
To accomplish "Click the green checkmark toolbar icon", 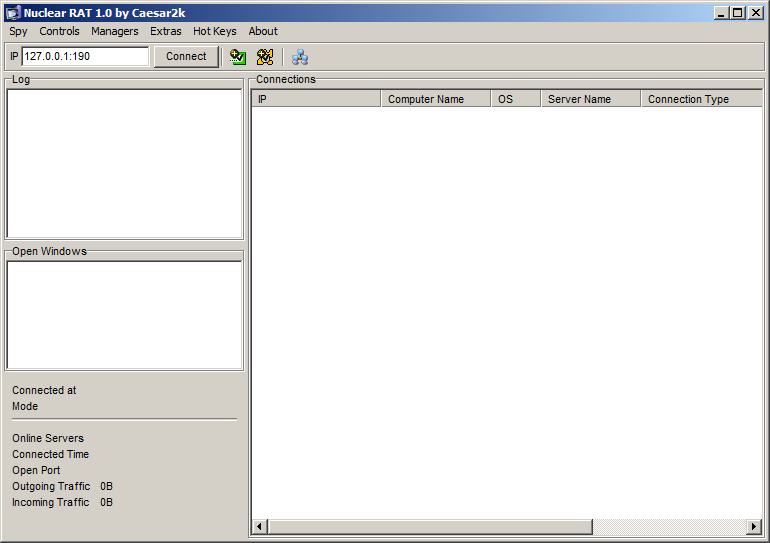I will 237,57.
